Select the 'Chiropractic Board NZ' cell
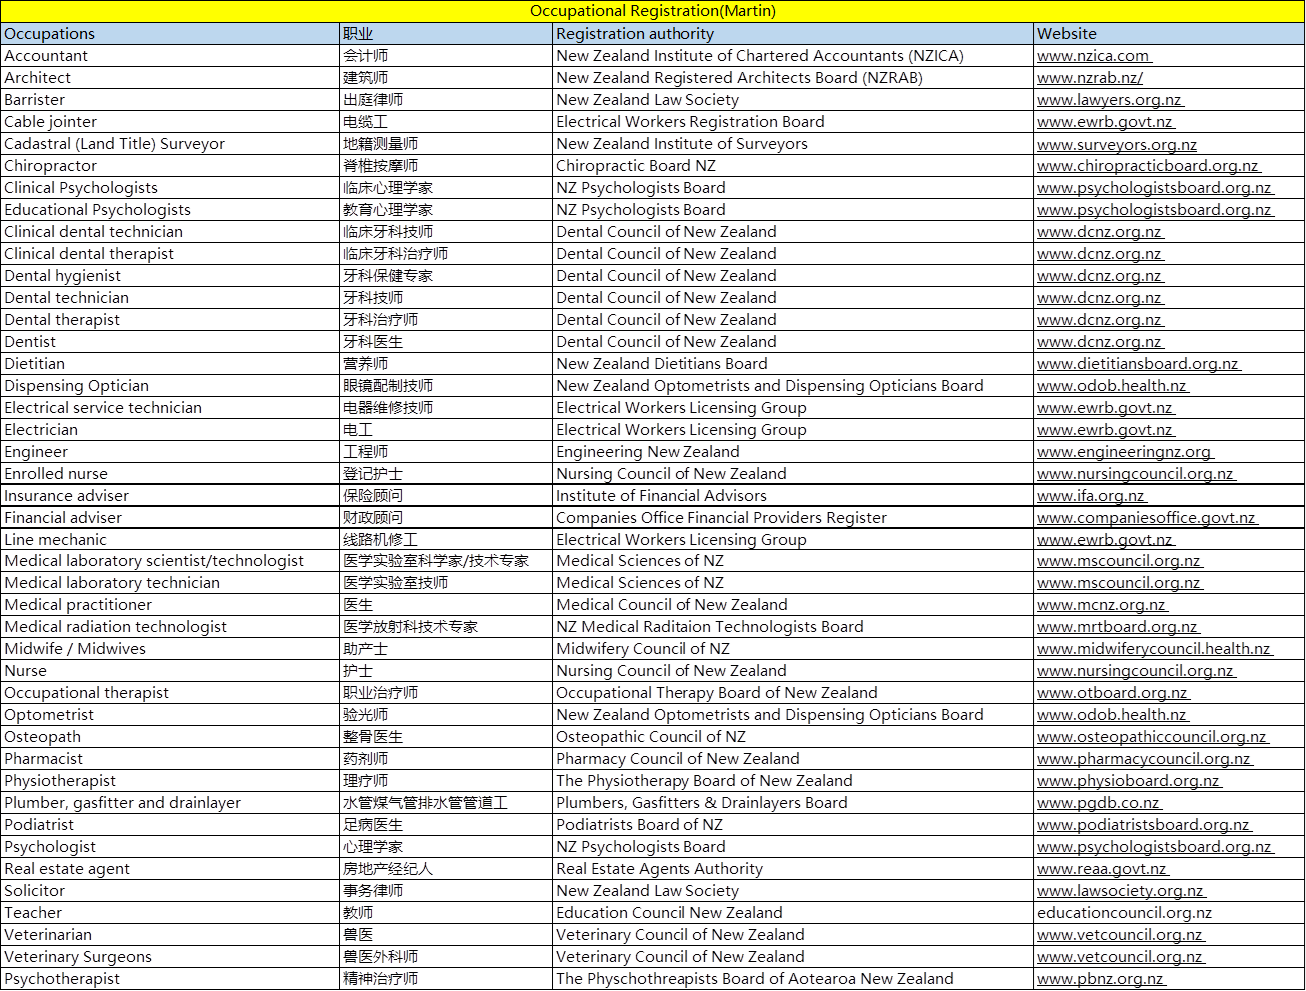This screenshot has width=1306, height=991. pos(794,166)
